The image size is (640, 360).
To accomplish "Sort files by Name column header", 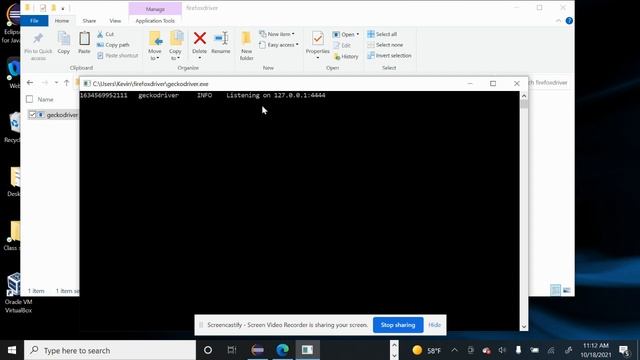I will (45, 99).
